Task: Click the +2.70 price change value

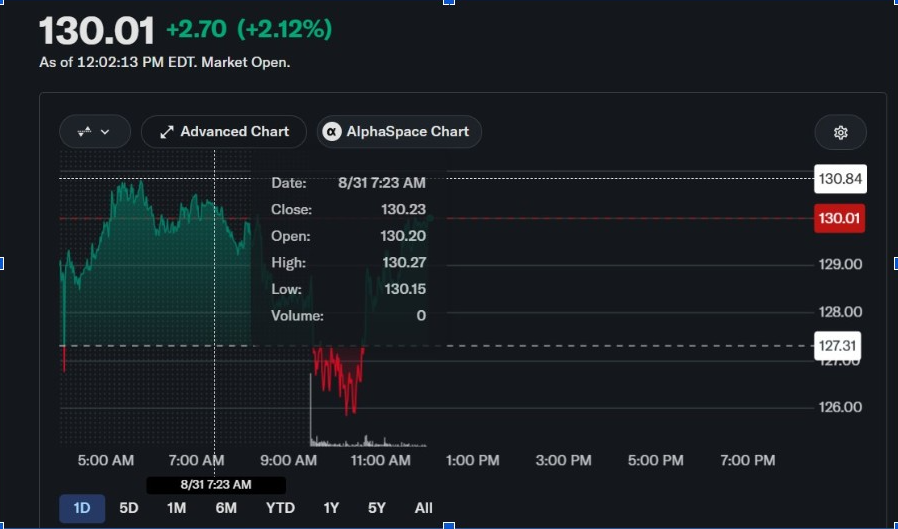Action: click(x=196, y=29)
